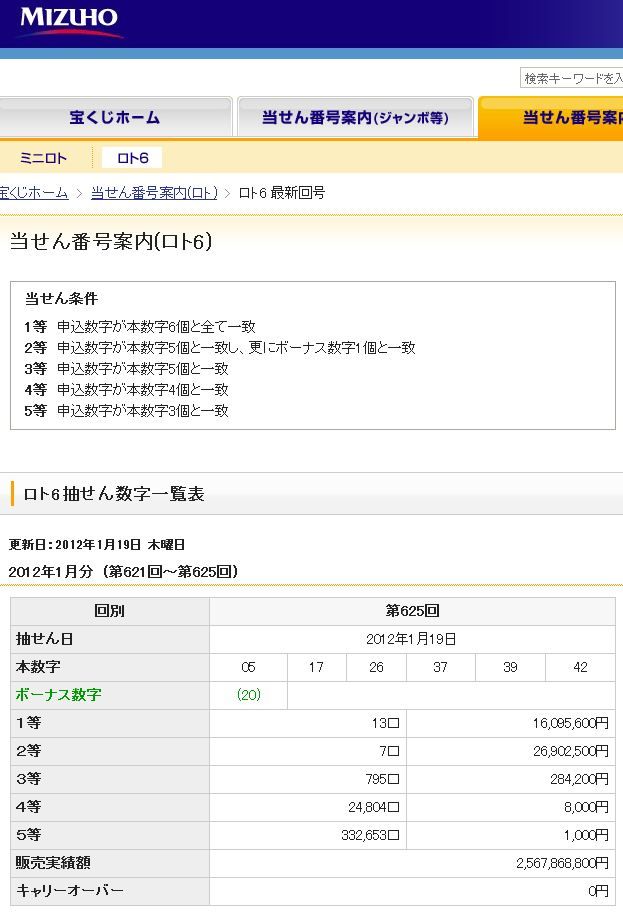Click the 795口 winners cell
623x914 pixels.
(308, 779)
